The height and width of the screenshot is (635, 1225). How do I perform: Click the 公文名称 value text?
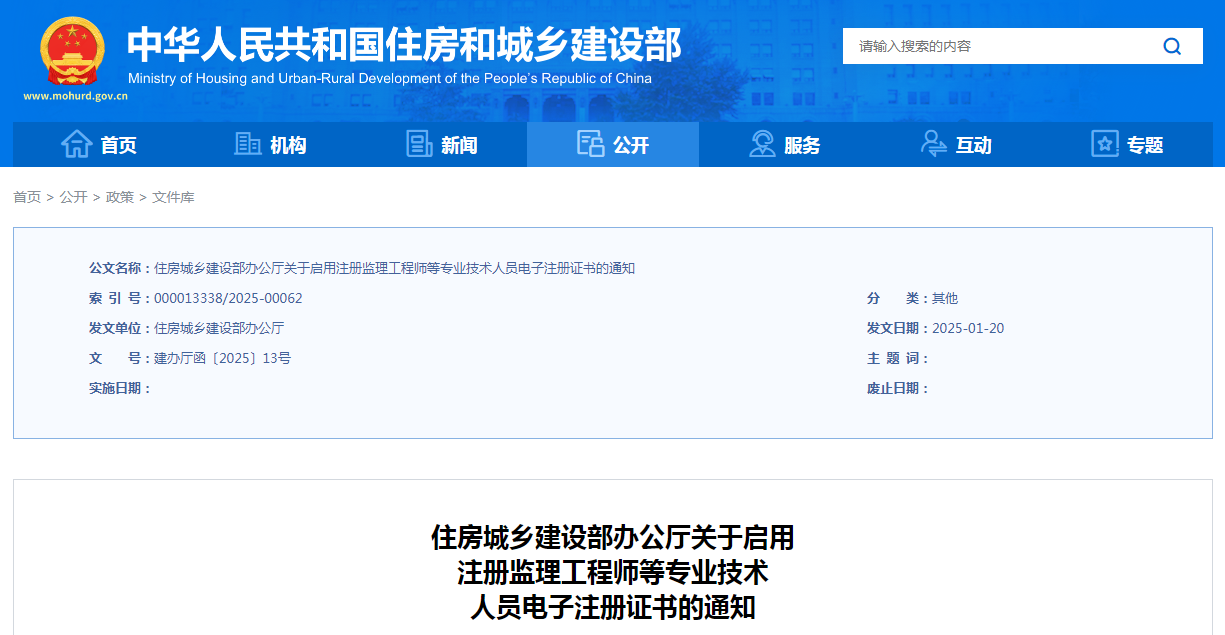coord(395,268)
